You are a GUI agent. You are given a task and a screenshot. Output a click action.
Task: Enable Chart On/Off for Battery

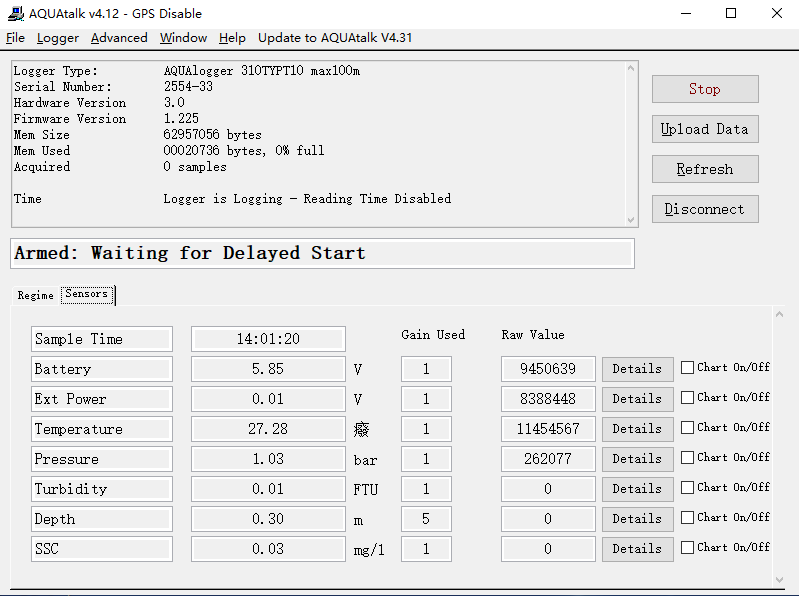[x=687, y=368]
